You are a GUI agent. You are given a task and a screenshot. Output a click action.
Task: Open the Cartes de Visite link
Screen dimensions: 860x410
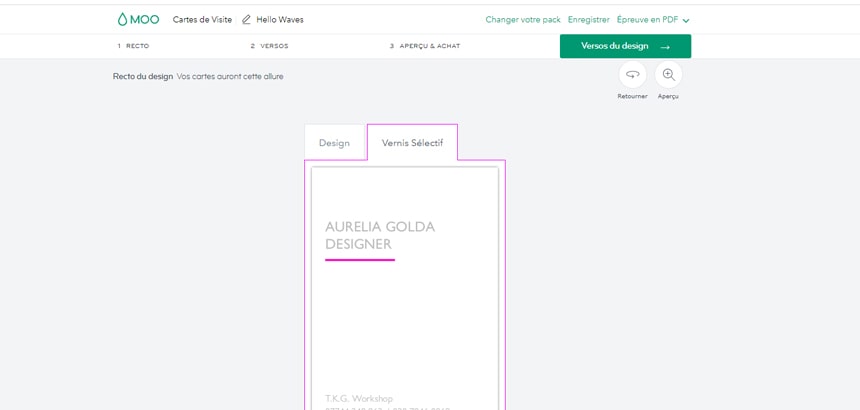pyautogui.click(x=202, y=20)
